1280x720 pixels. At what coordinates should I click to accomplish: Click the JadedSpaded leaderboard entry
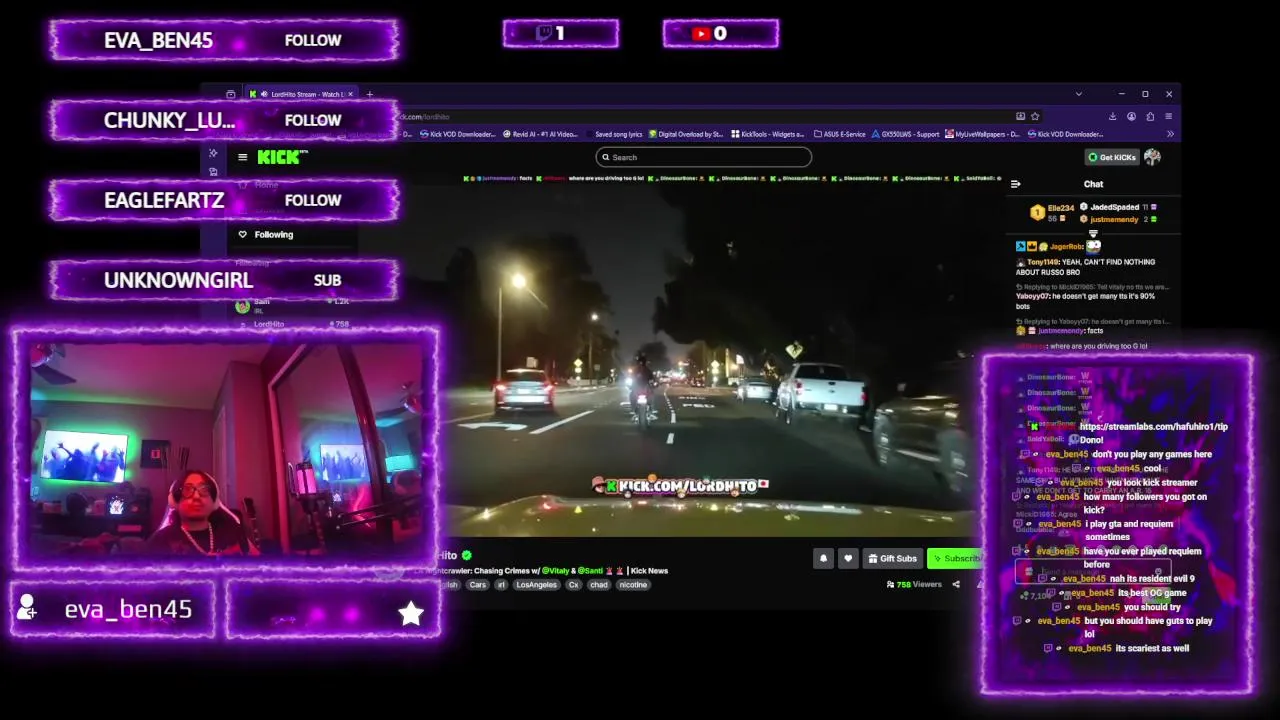[1117, 207]
